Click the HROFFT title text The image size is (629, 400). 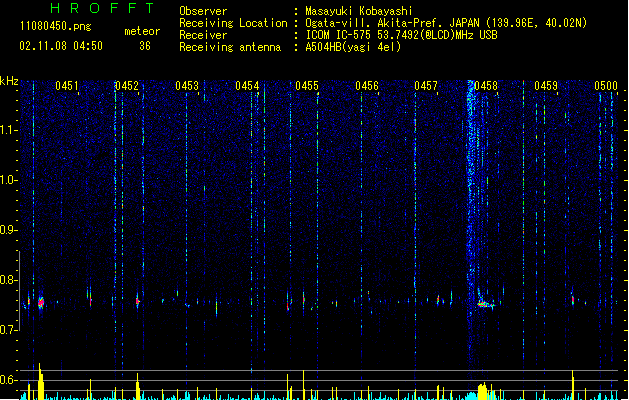tap(102, 8)
